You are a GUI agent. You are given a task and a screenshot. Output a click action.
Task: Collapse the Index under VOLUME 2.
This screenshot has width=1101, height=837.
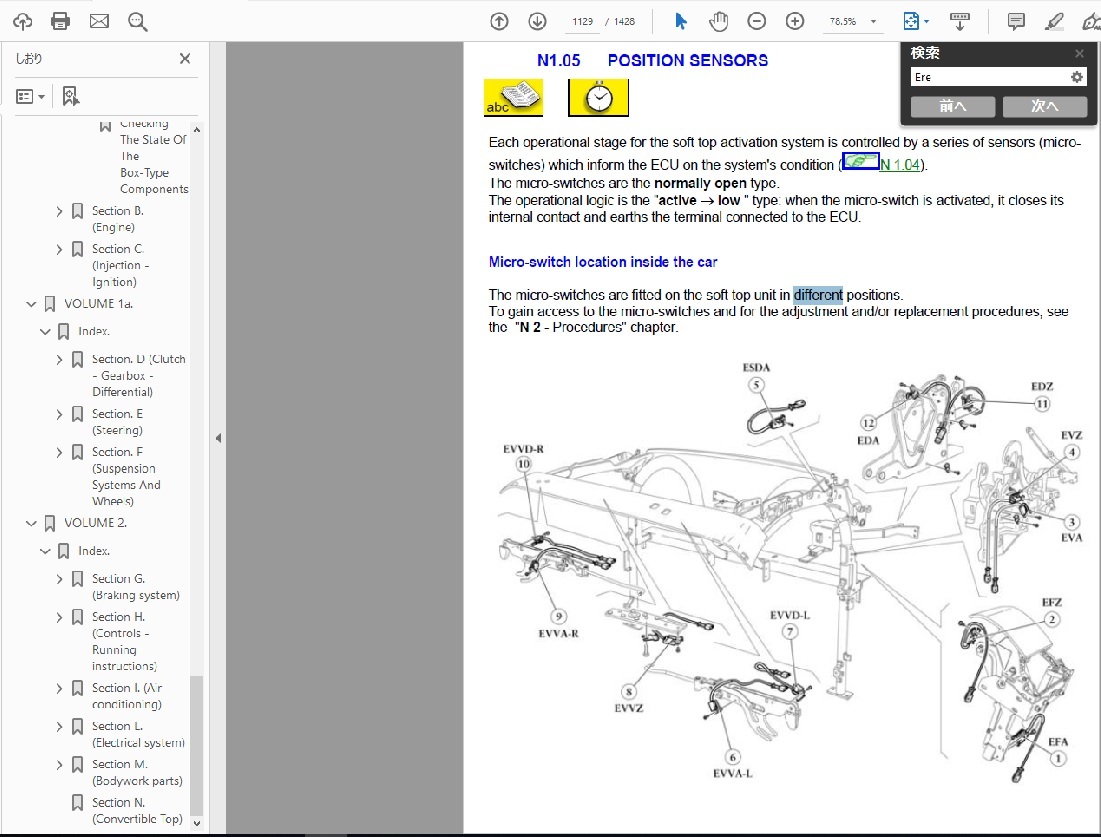point(45,551)
